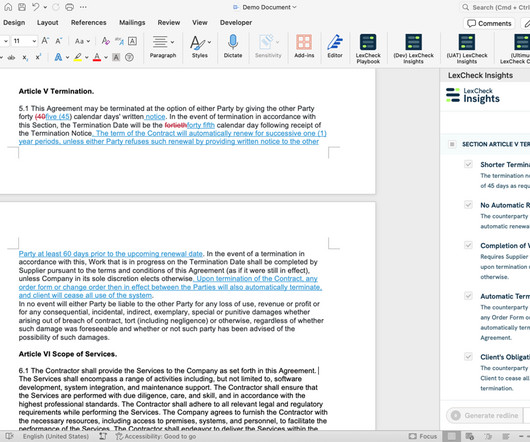The image size is (530, 442).
Task: Toggle the No Automatic Renewal insight checkbox
Action: pyautogui.click(x=468, y=205)
